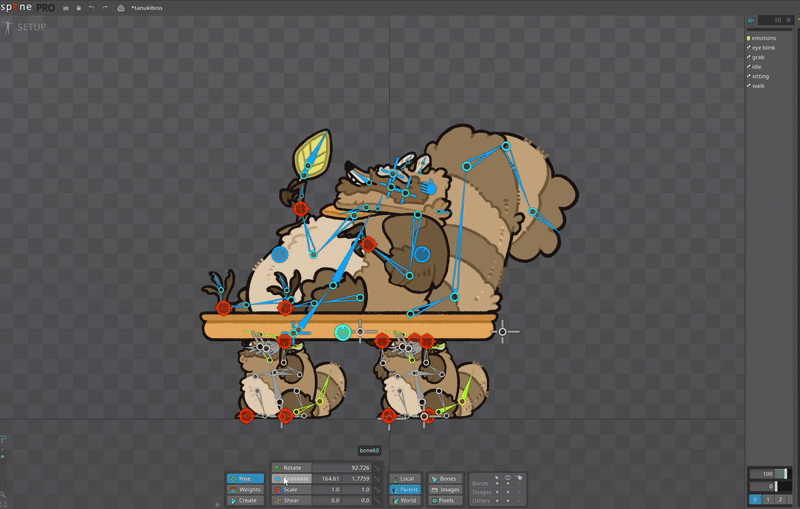
Task: Select the Create tool
Action: point(245,500)
